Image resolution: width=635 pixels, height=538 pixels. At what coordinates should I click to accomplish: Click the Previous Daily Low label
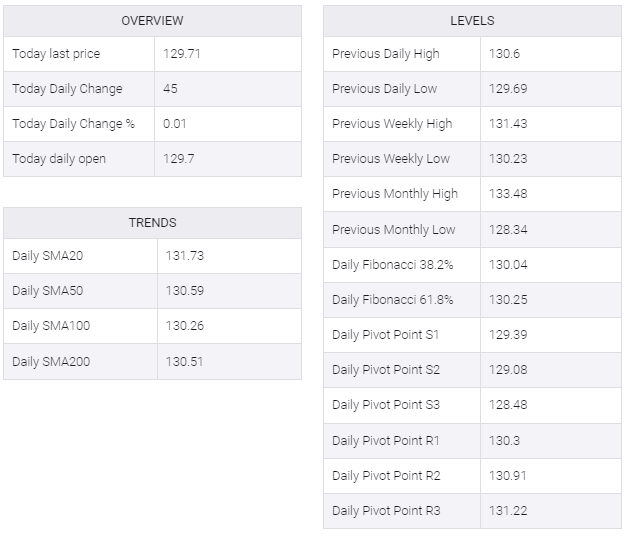coord(384,89)
